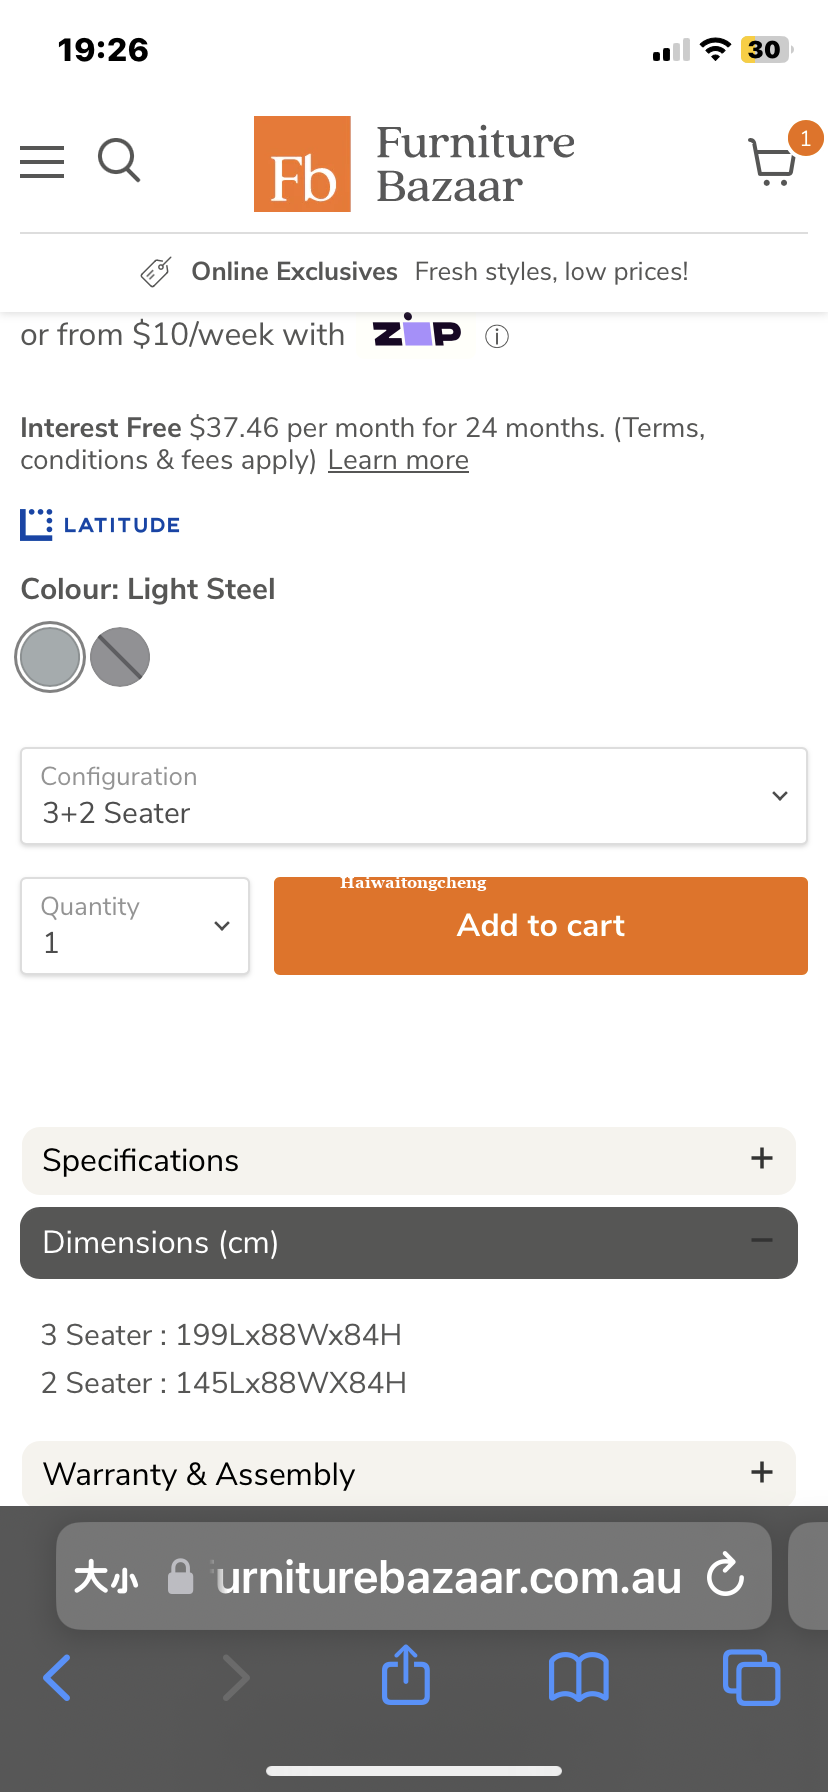Open the shopping cart icon
Viewport: 828px width, 1792px height.
[773, 162]
